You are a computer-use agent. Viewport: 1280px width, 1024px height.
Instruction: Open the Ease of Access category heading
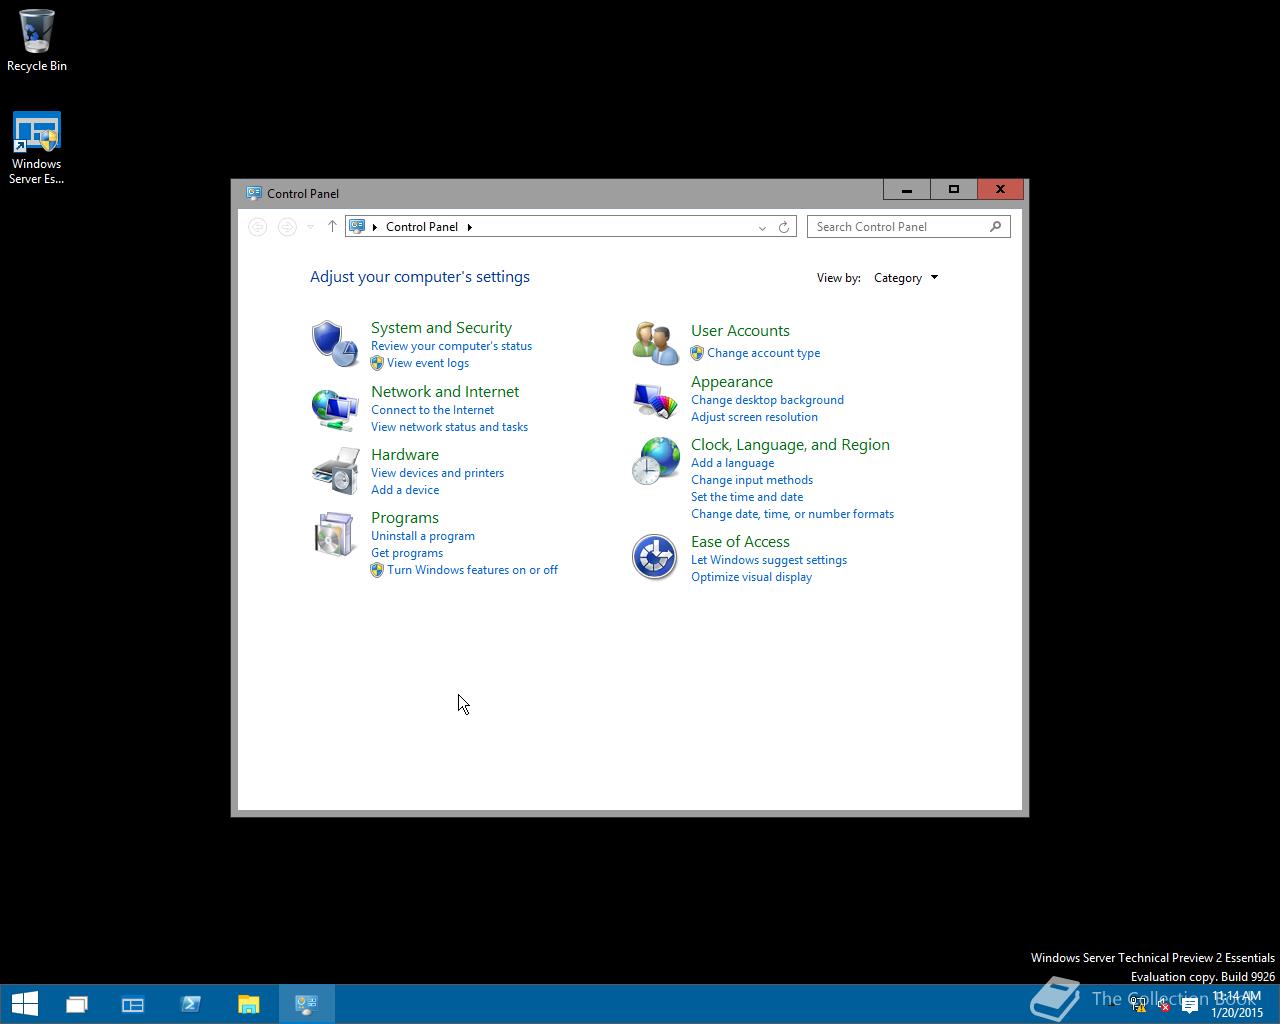click(x=740, y=542)
